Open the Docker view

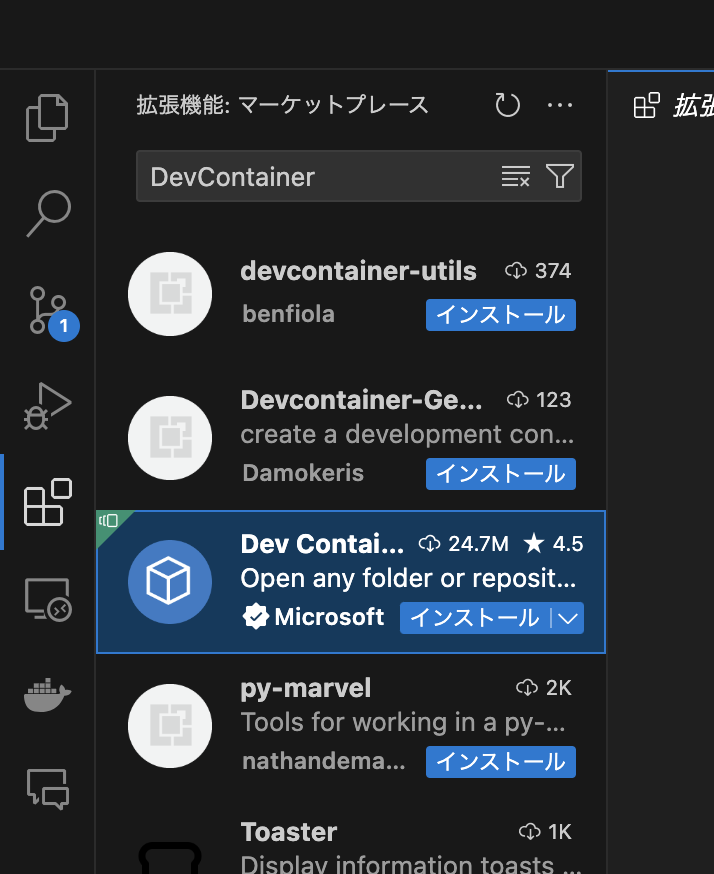point(47,695)
